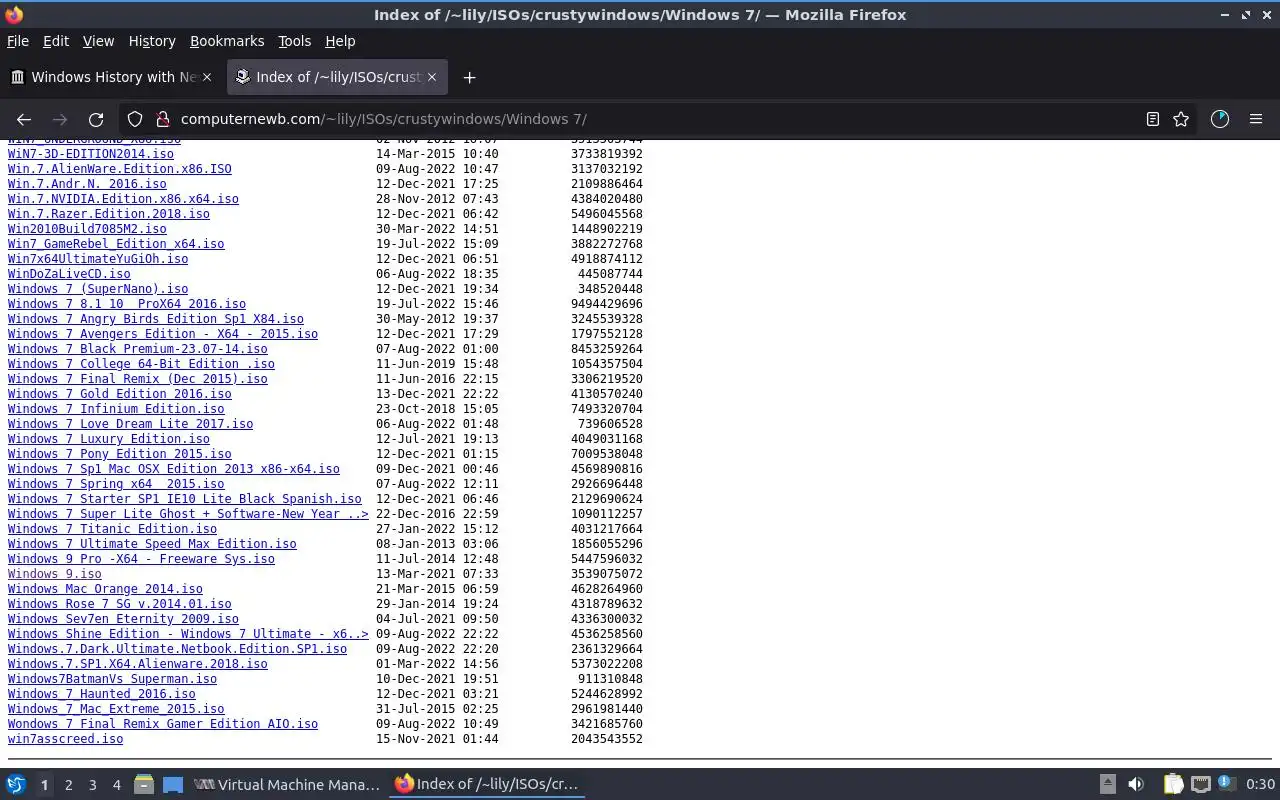
Task: Download WiN7-3D-EDITION2014.iso
Action: (x=90, y=154)
